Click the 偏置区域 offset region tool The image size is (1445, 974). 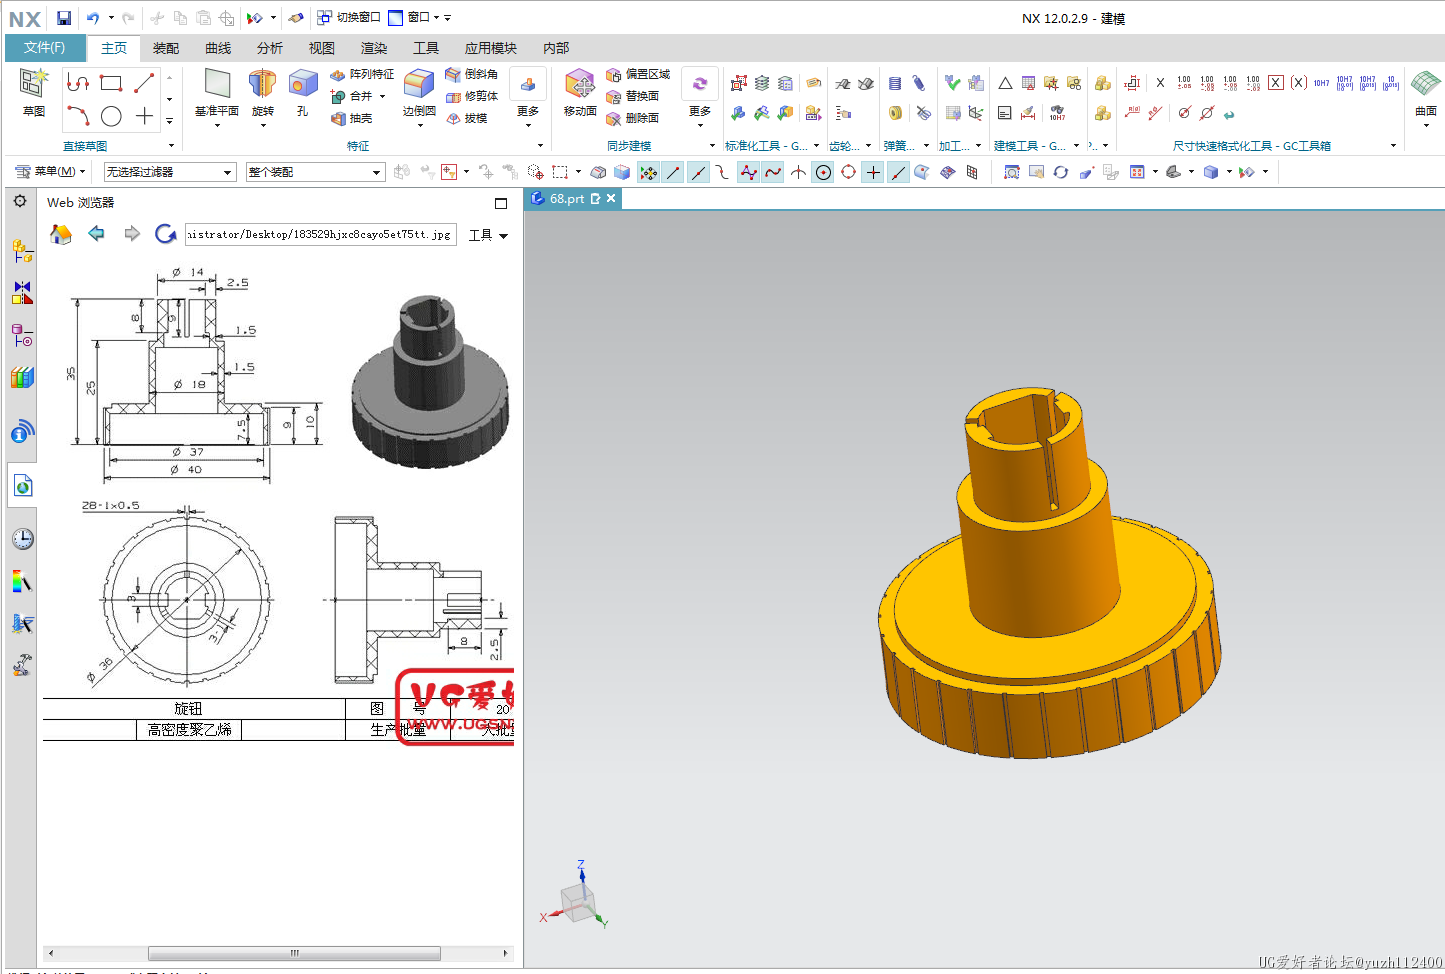pyautogui.click(x=638, y=74)
